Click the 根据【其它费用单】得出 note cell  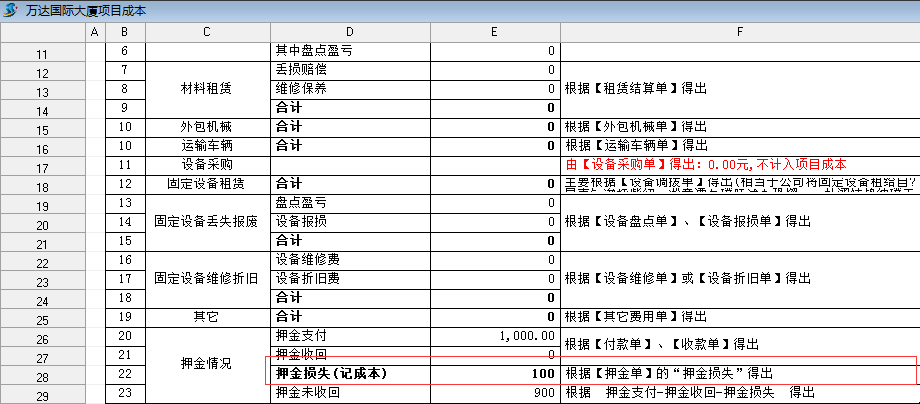coord(739,316)
